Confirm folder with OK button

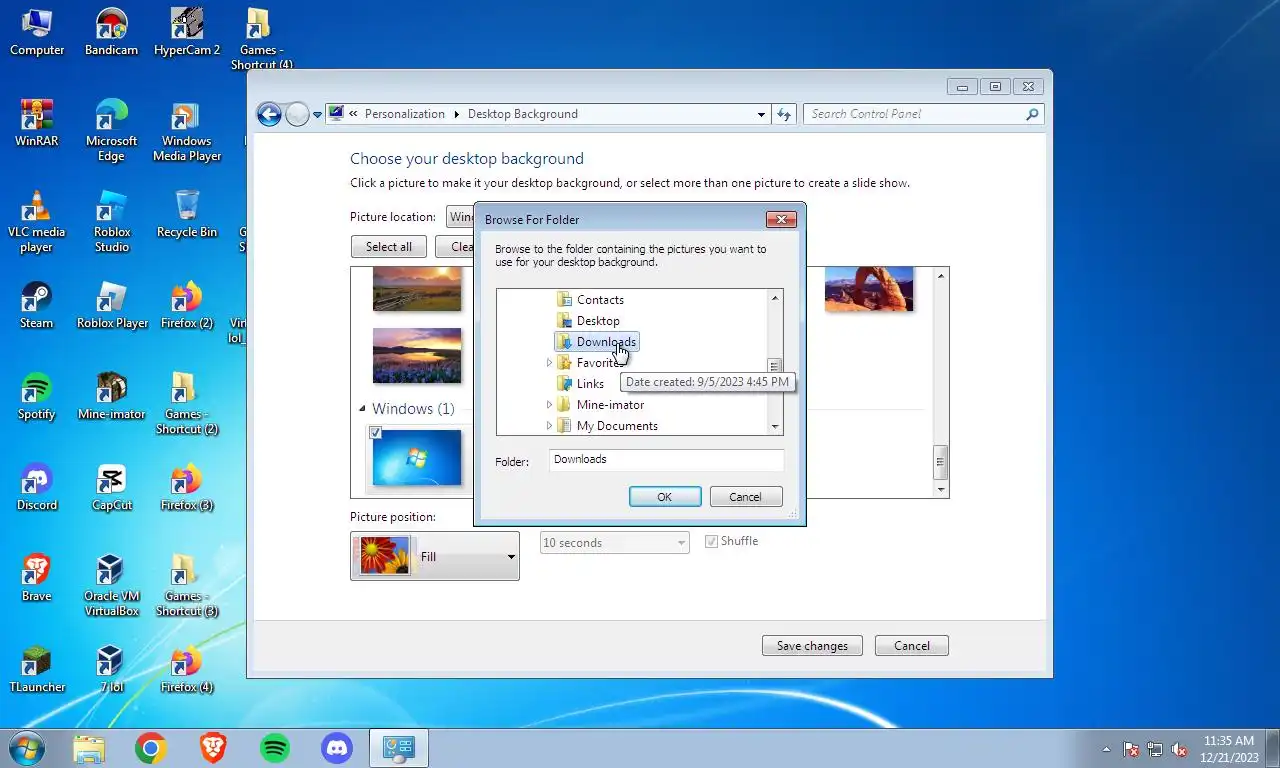pyautogui.click(x=664, y=497)
